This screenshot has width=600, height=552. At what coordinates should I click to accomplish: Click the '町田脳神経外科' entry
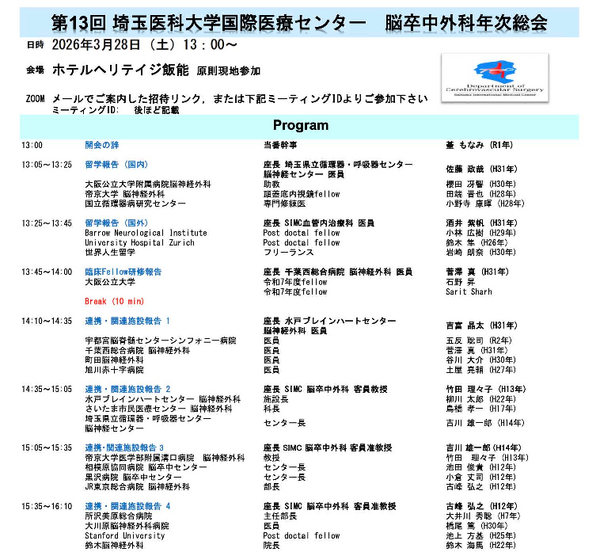pyautogui.click(x=114, y=360)
